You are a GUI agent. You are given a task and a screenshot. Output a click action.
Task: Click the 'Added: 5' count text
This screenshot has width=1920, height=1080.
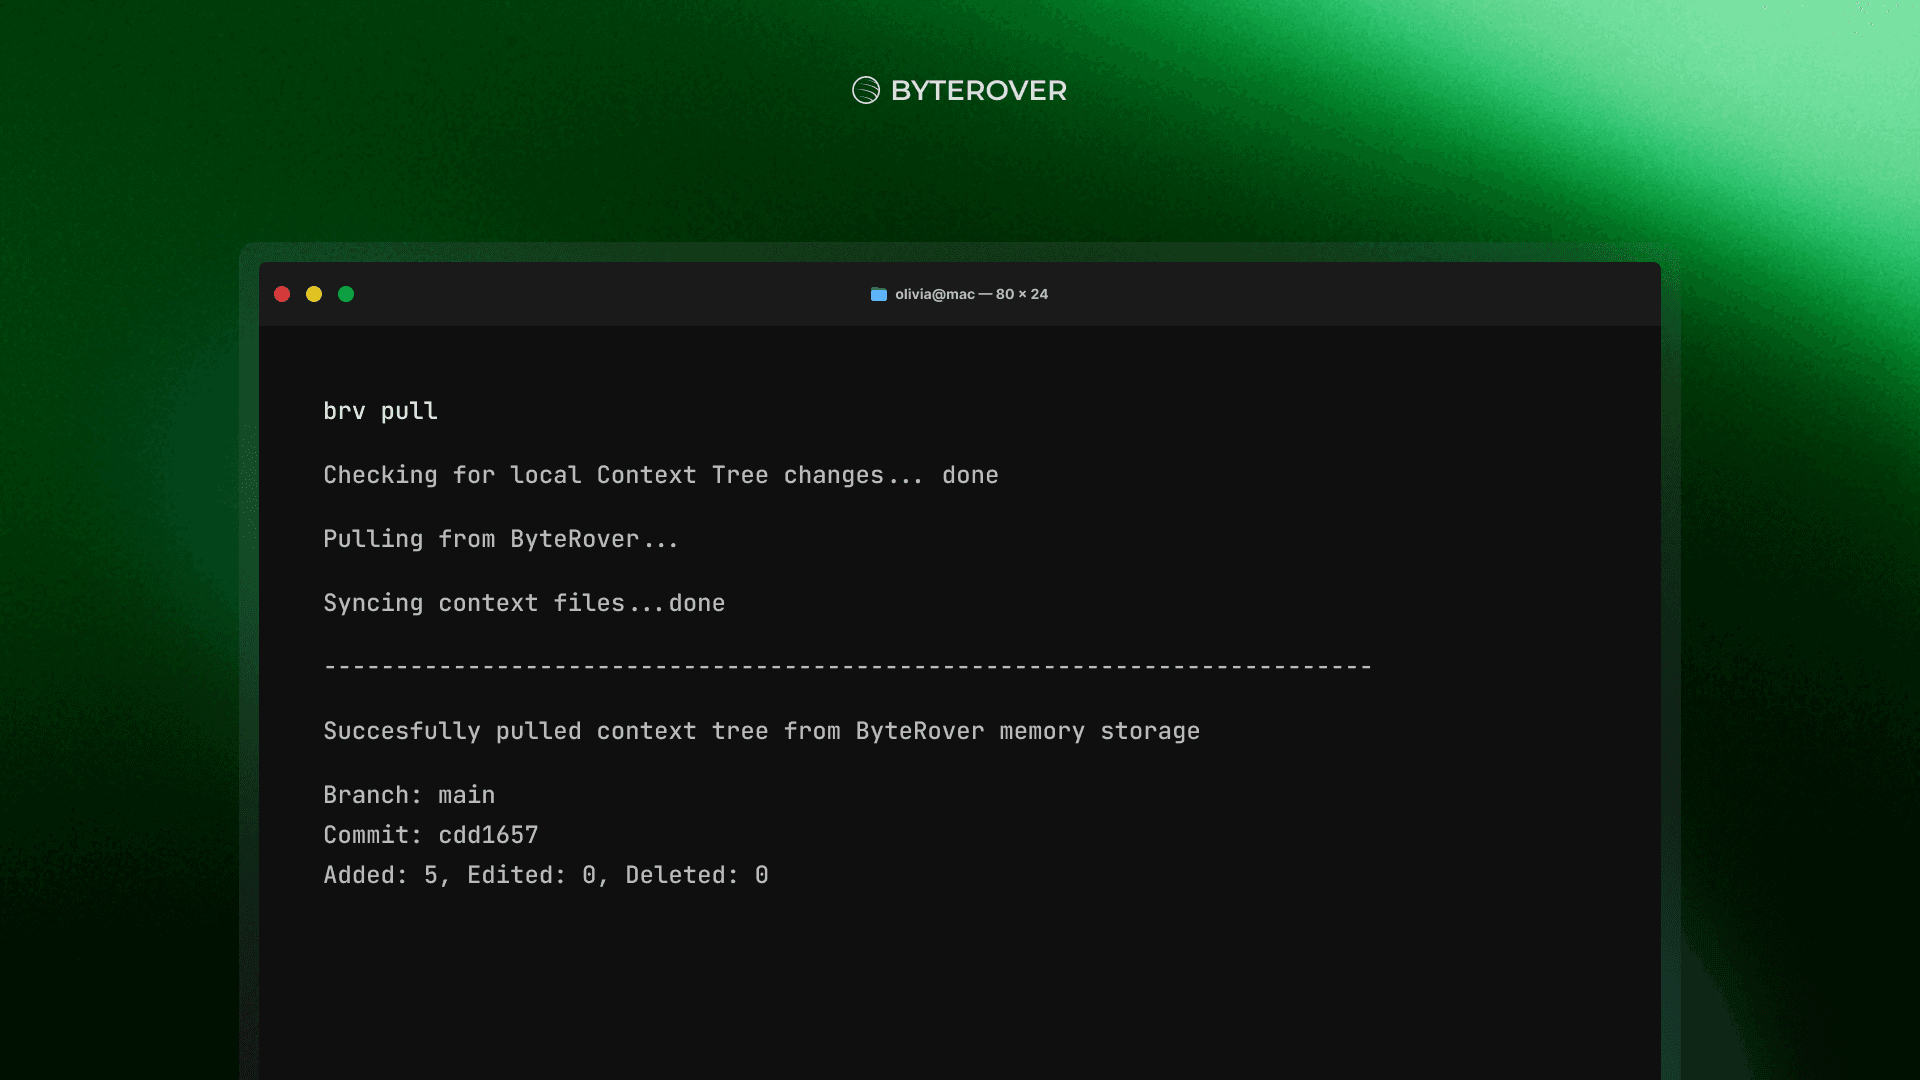click(381, 875)
